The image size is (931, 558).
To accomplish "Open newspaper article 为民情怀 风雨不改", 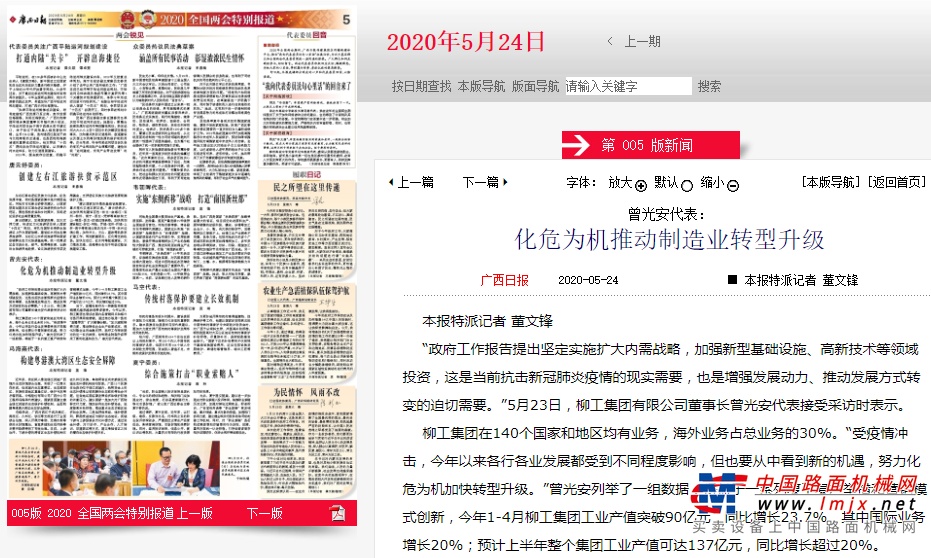I will tap(306, 392).
